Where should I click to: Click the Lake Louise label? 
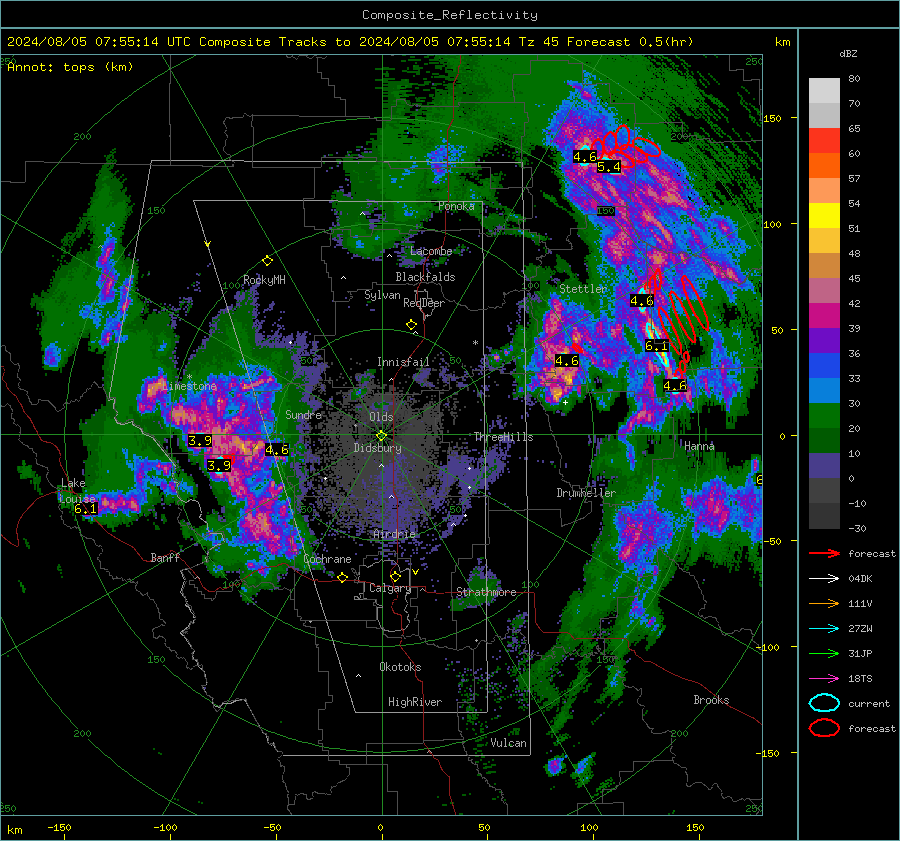click(76, 491)
